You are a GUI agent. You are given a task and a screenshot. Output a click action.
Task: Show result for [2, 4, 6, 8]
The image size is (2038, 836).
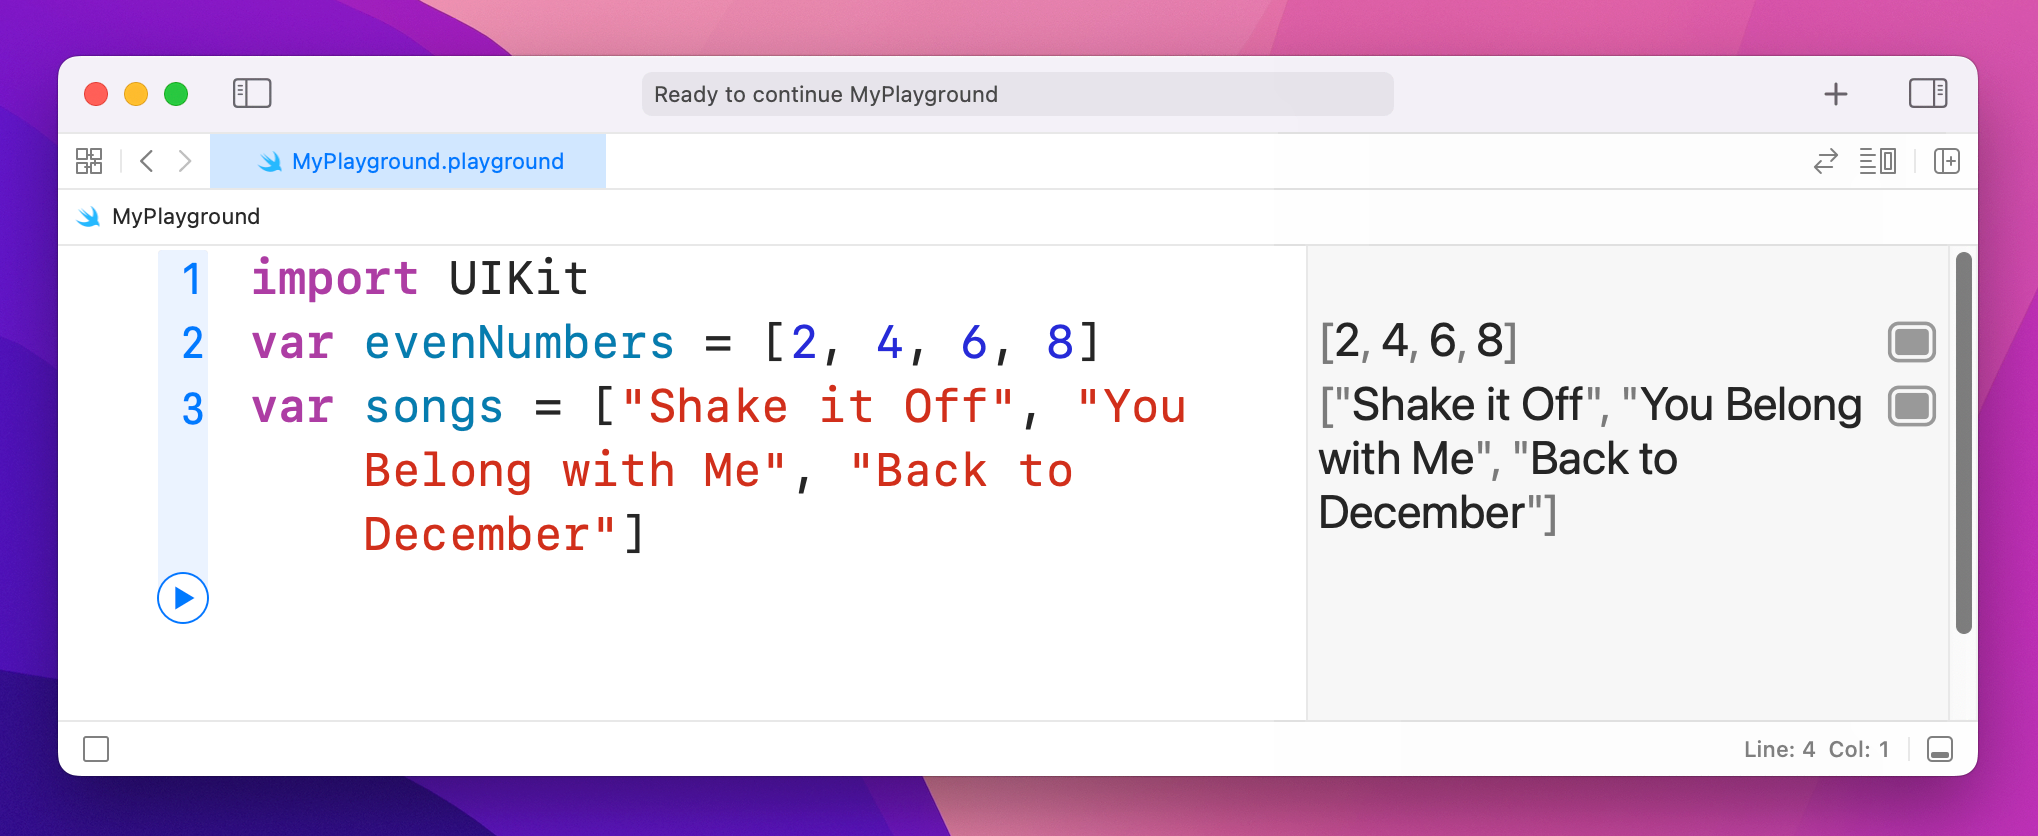point(1912,342)
